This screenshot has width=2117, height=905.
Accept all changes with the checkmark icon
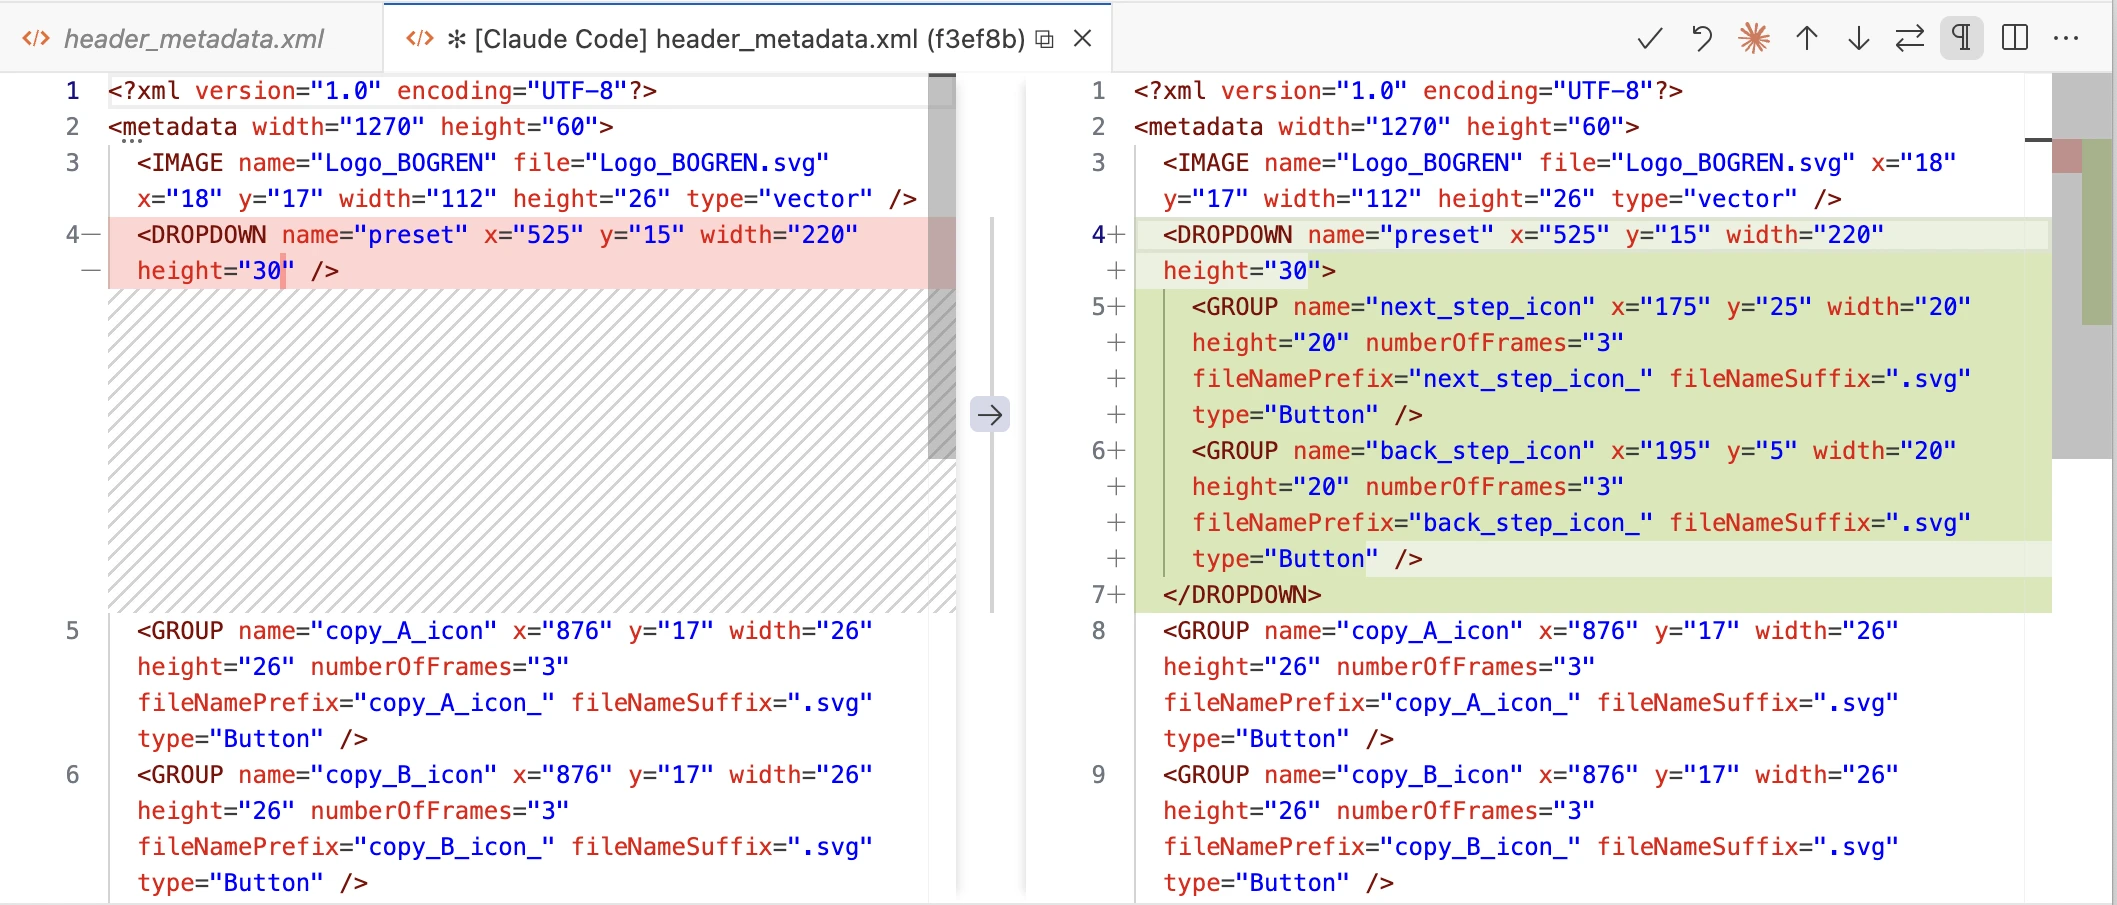1648,39
